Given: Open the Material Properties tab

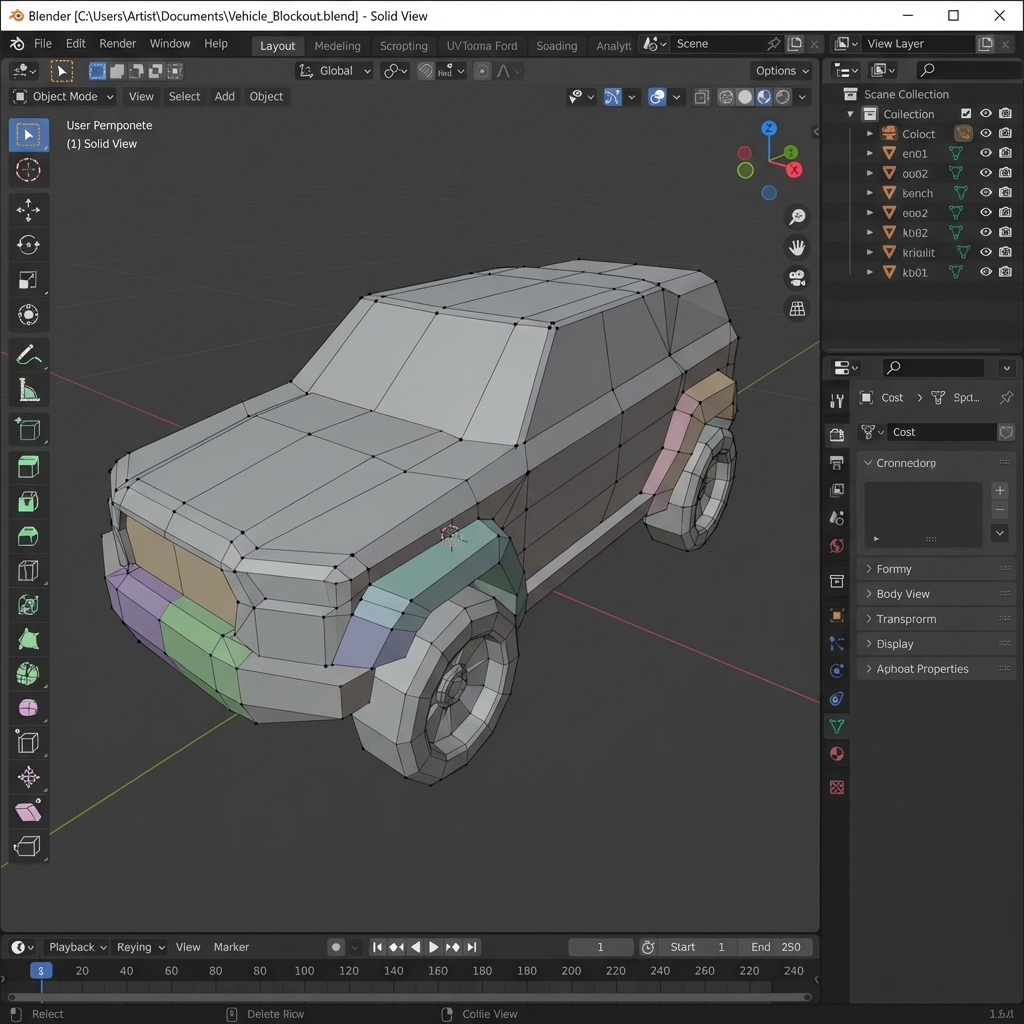Looking at the screenshot, I should (836, 753).
